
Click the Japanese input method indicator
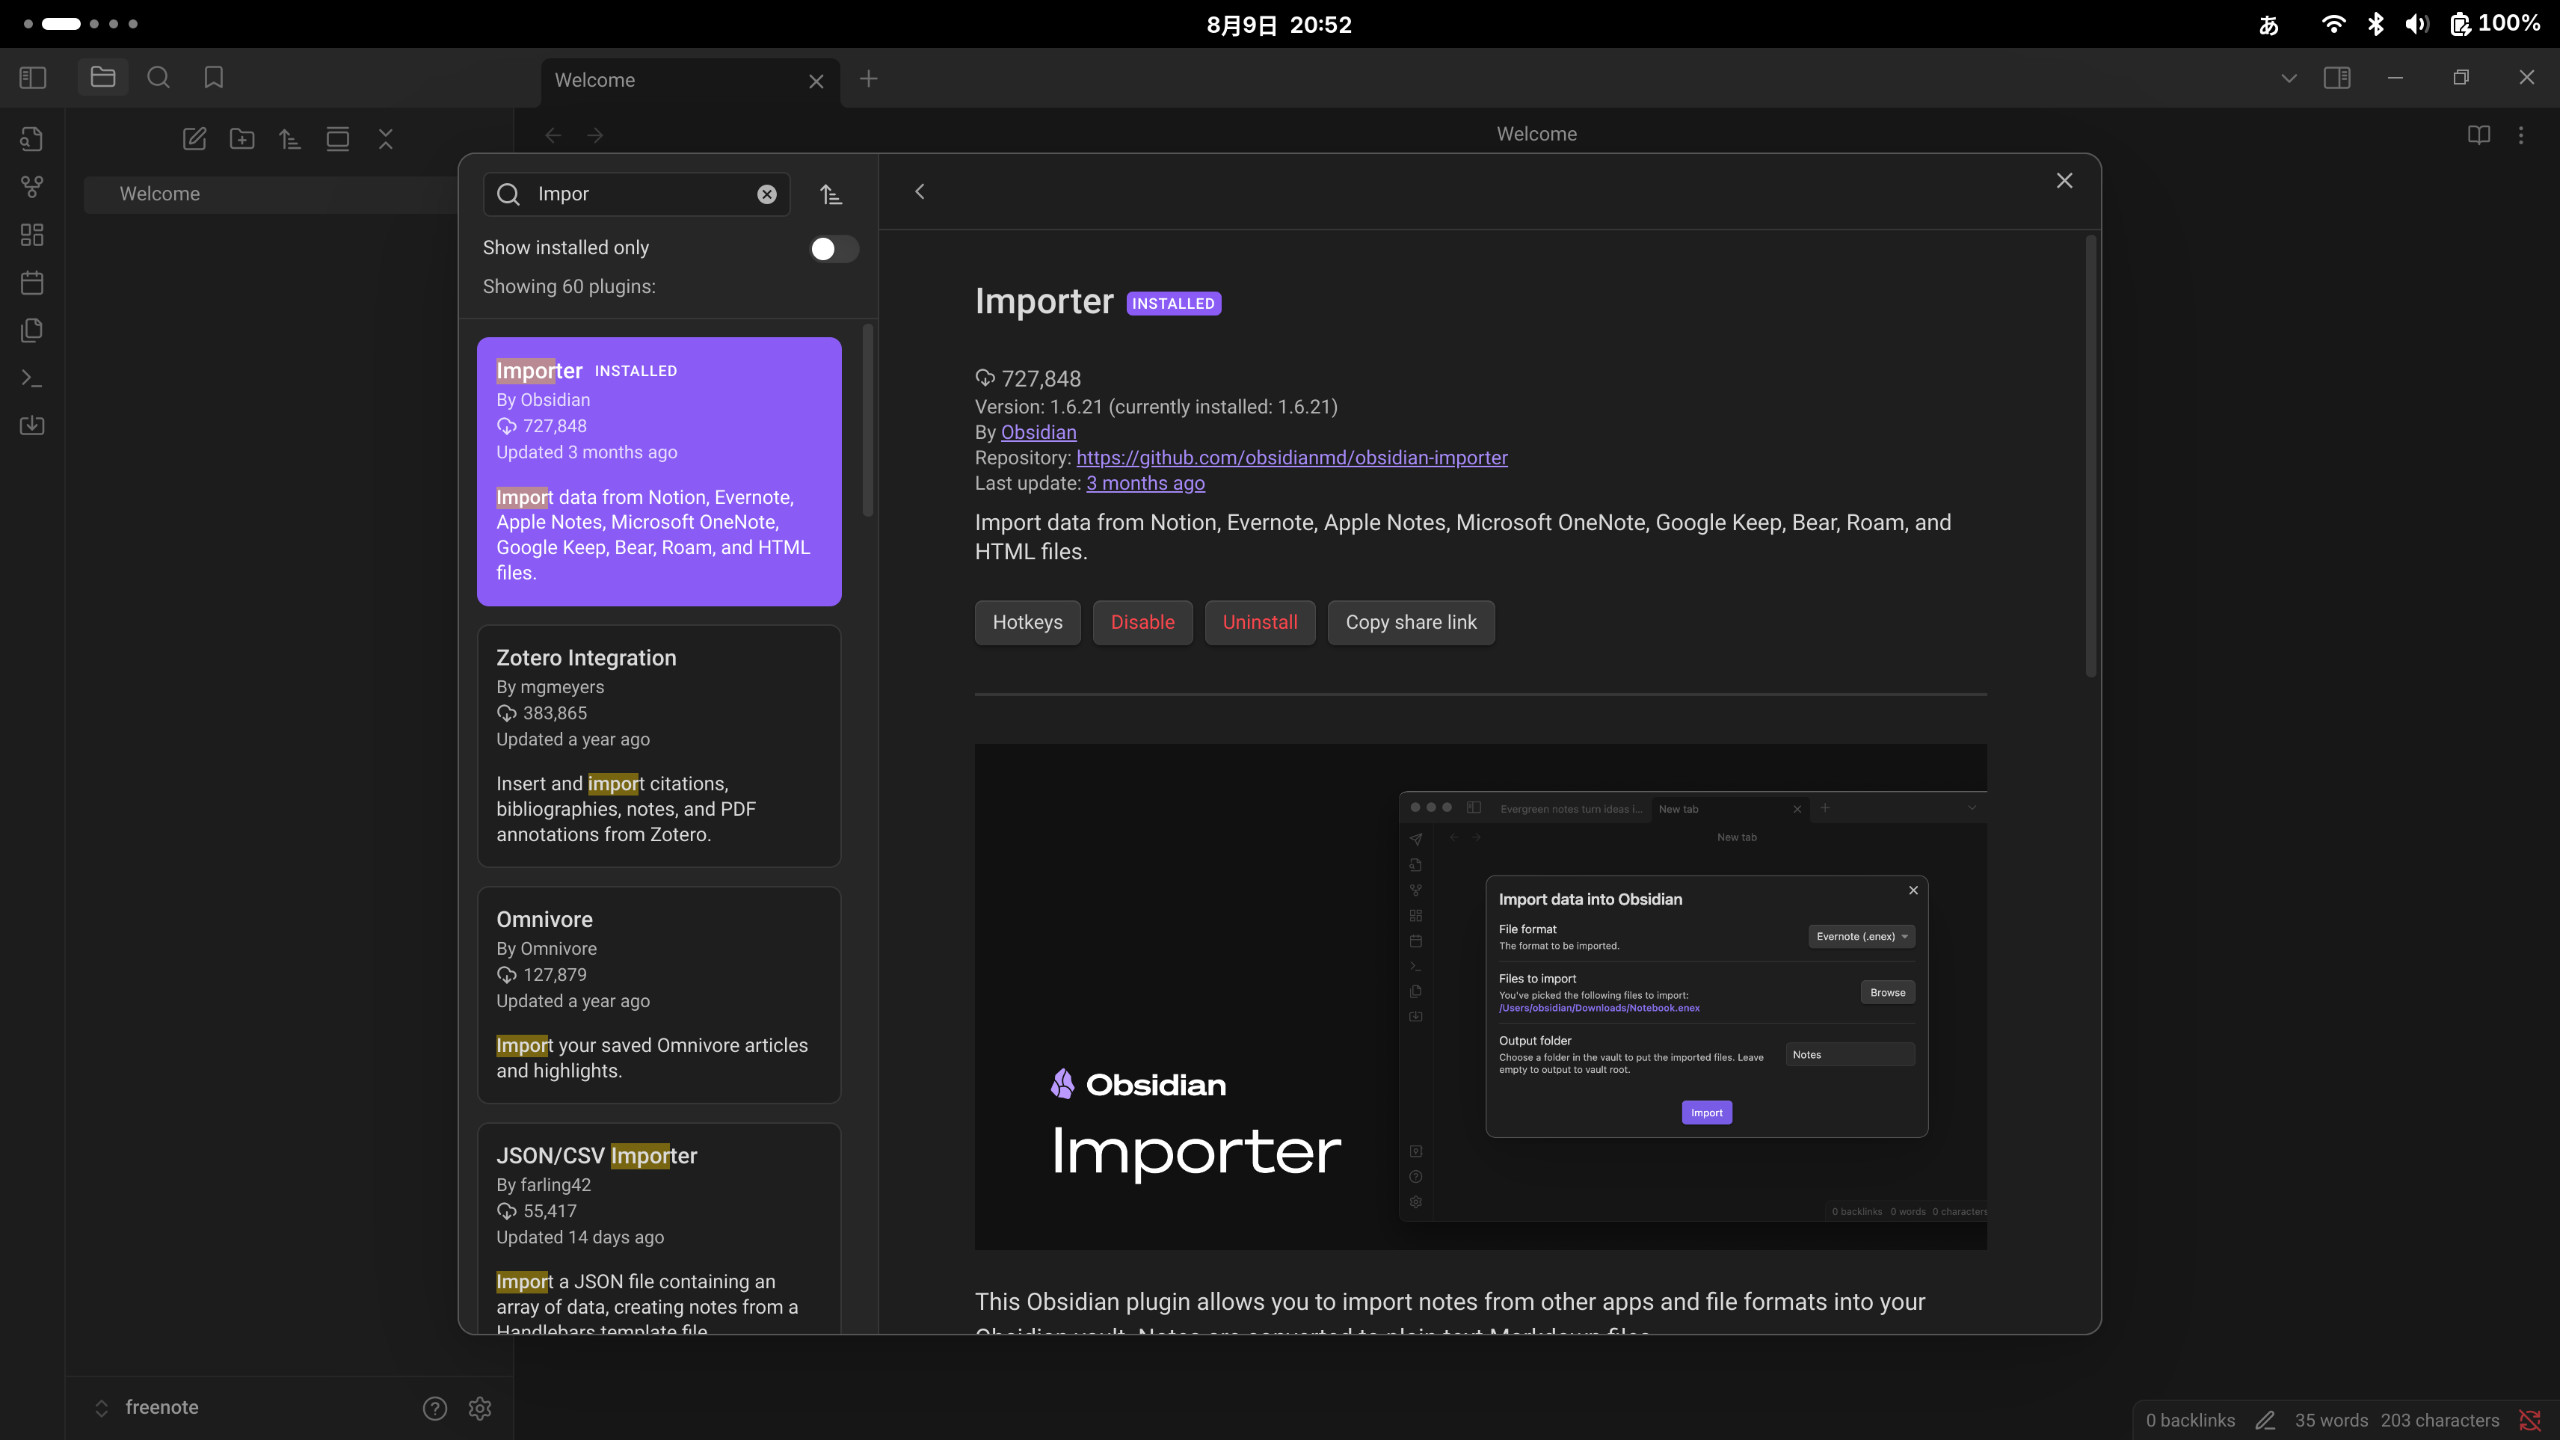click(2269, 25)
